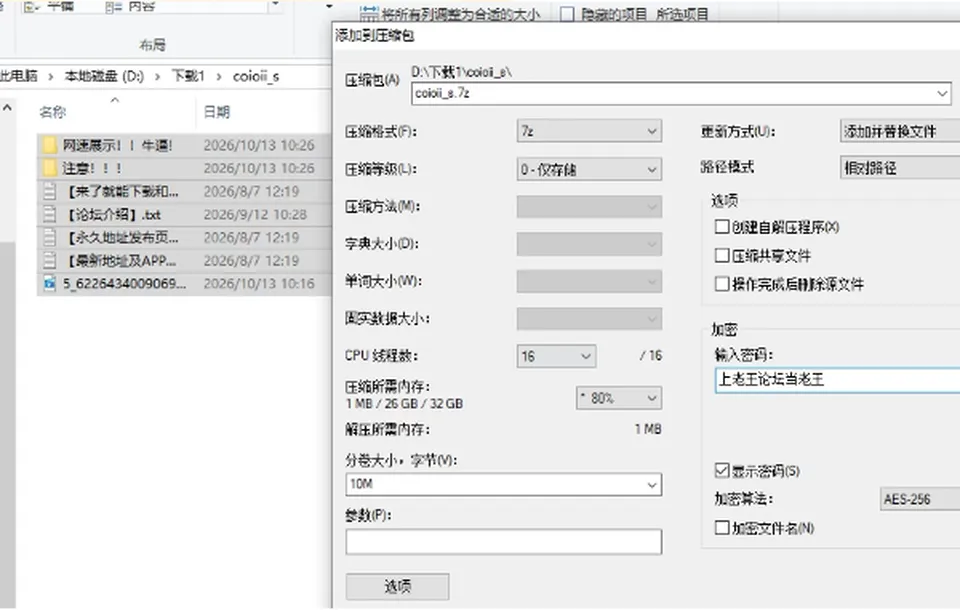Select the 注意 folder icon

coord(50,168)
